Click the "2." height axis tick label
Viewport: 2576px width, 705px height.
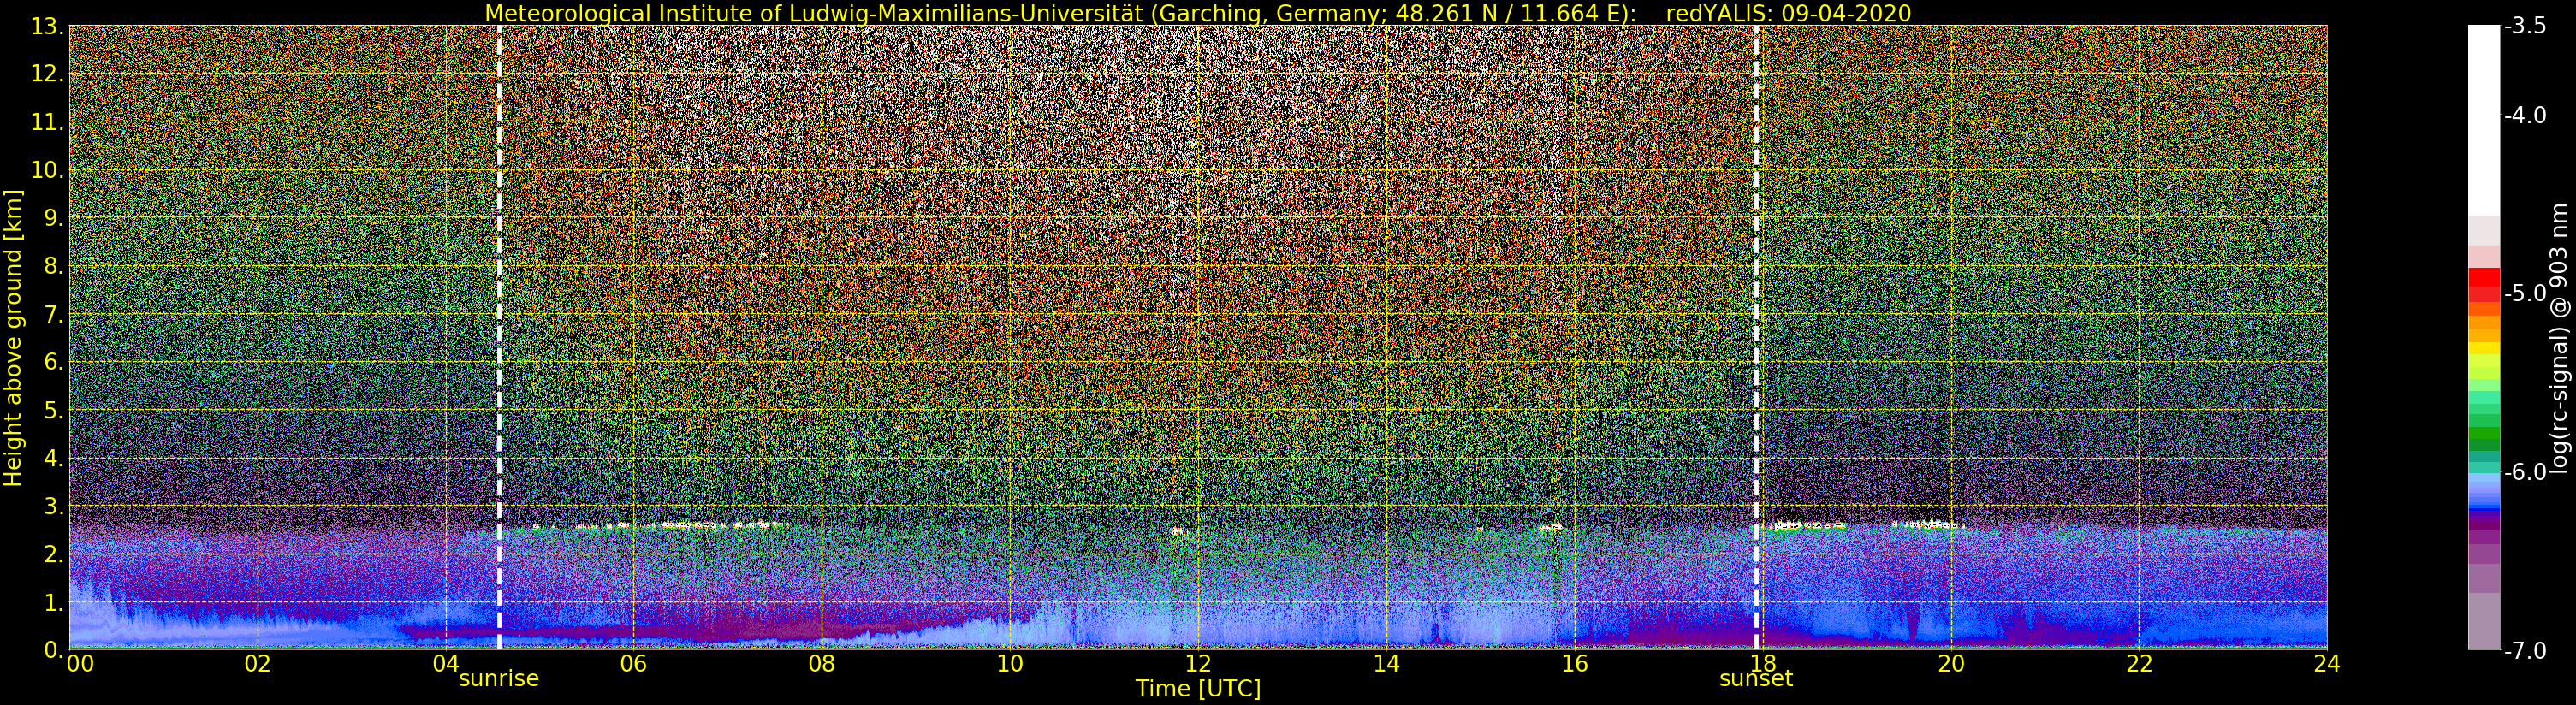54,554
